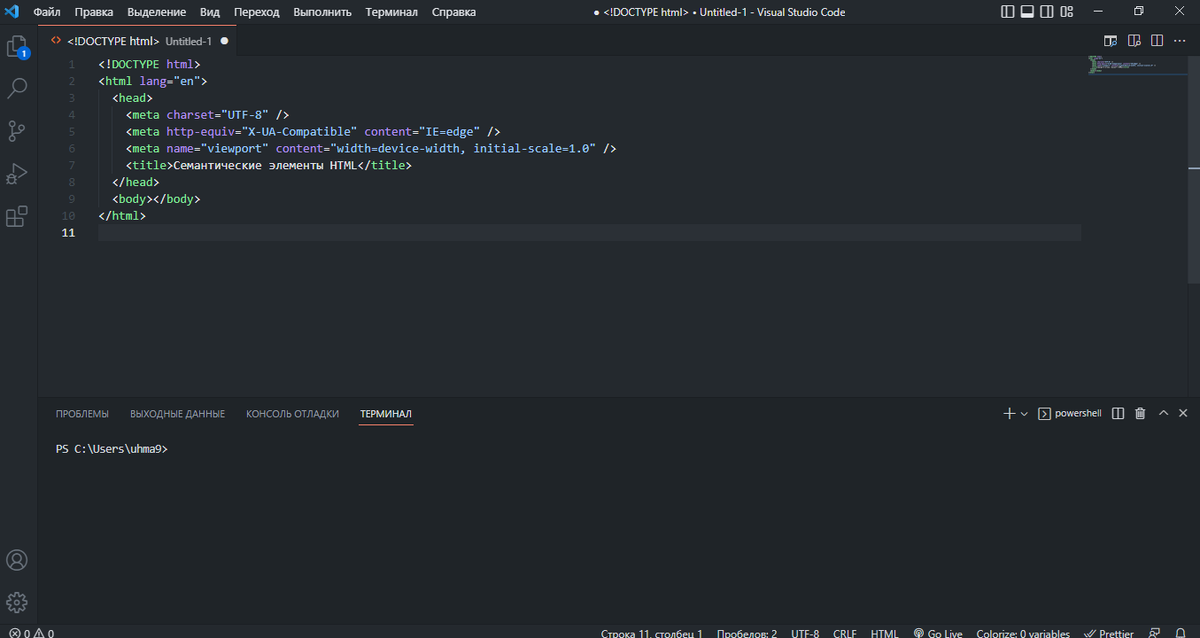Open the Справка menu
The height and width of the screenshot is (638, 1200).
coord(454,12)
